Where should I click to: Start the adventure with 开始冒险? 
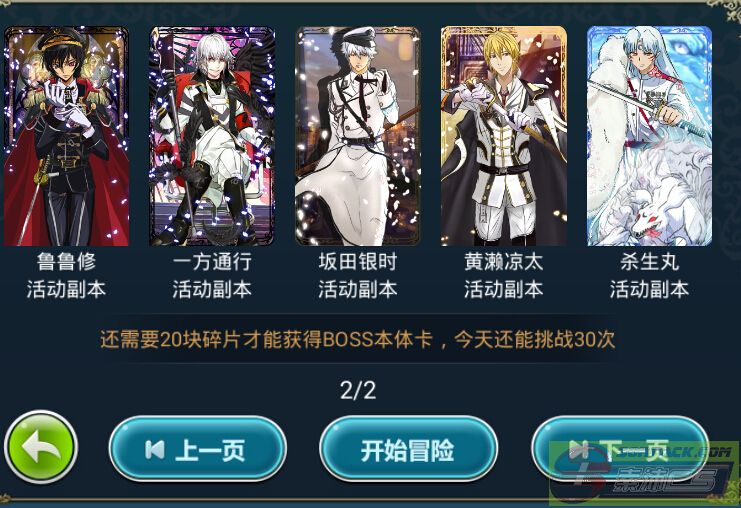[408, 449]
